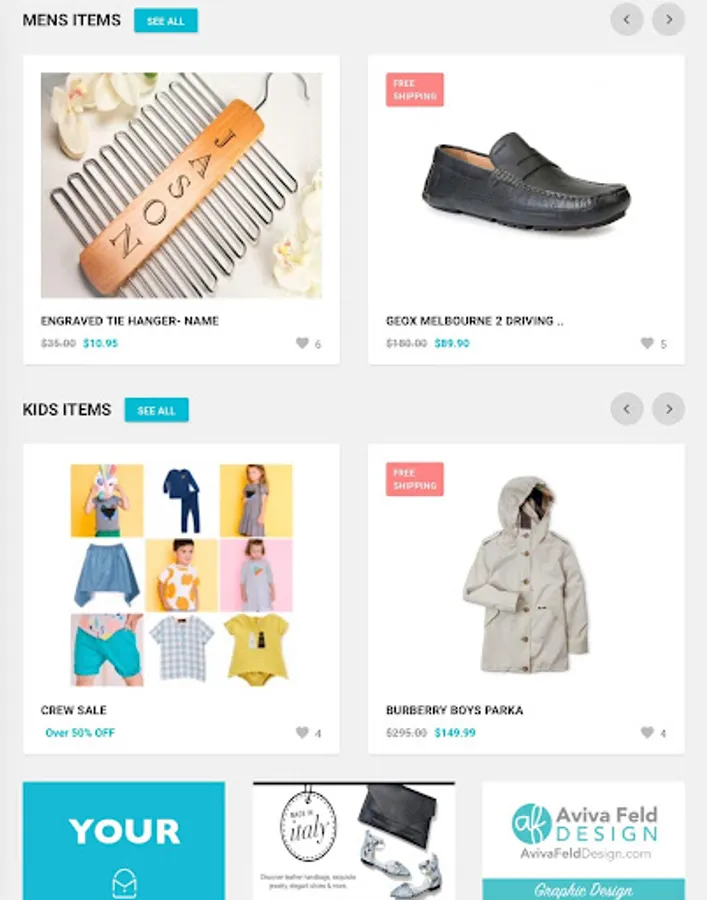Heart the Burberry Boys Parka item
Screen dimensions: 707x900
[647, 732]
